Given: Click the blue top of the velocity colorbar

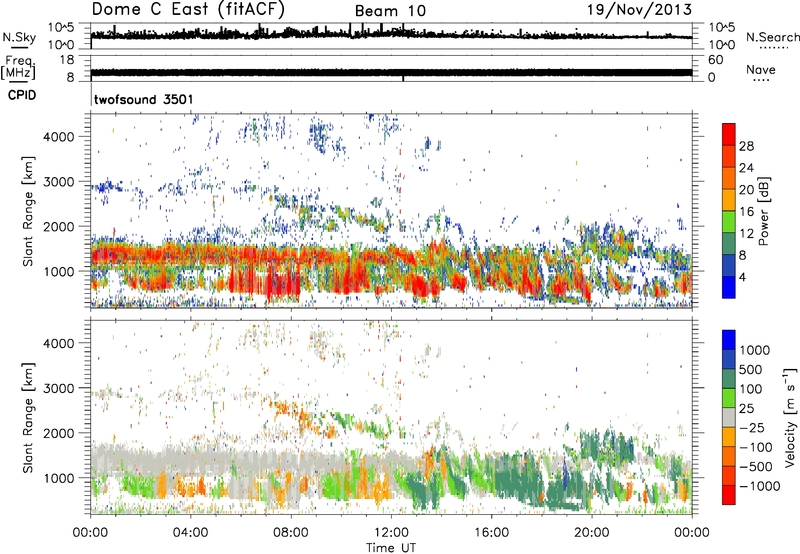Looking at the screenshot, I should pos(729,340).
